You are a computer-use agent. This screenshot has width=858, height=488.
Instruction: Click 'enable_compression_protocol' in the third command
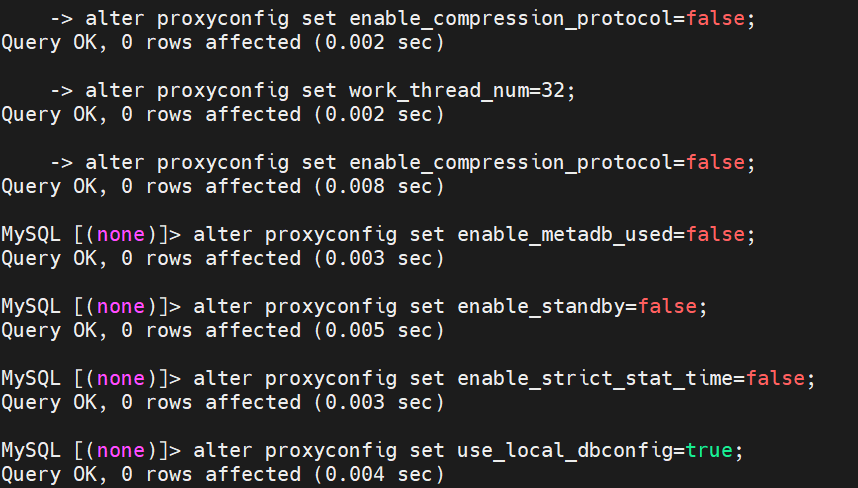coord(511,163)
